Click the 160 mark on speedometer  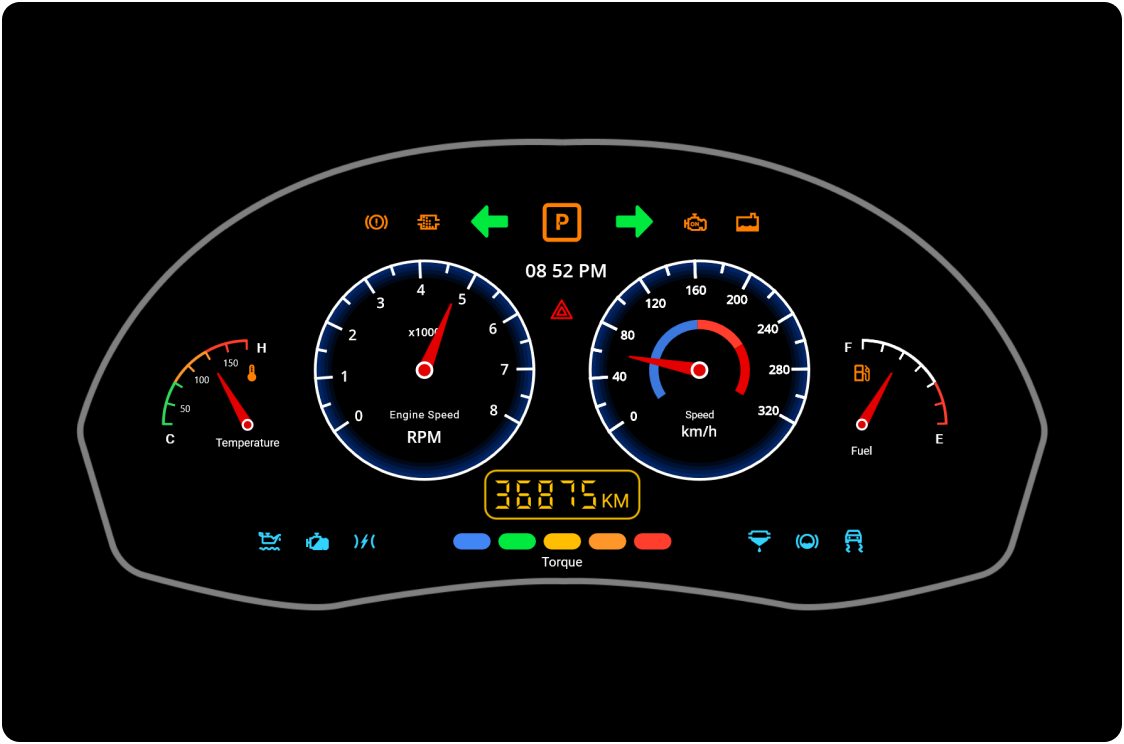click(x=695, y=290)
